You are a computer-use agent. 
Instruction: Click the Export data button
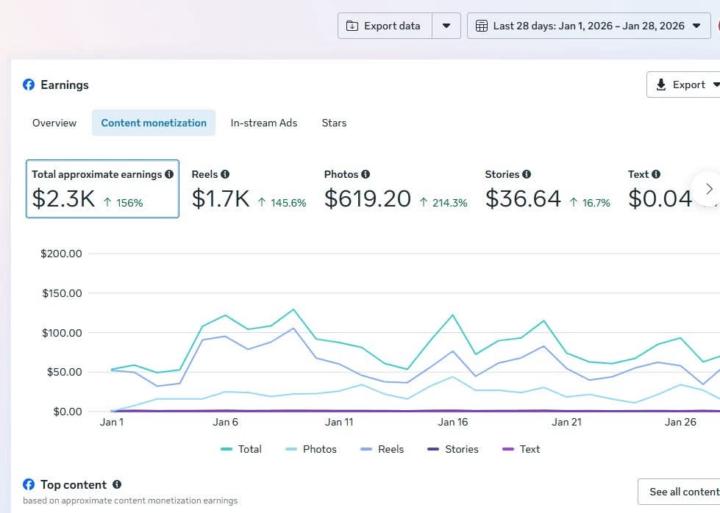coord(383,26)
